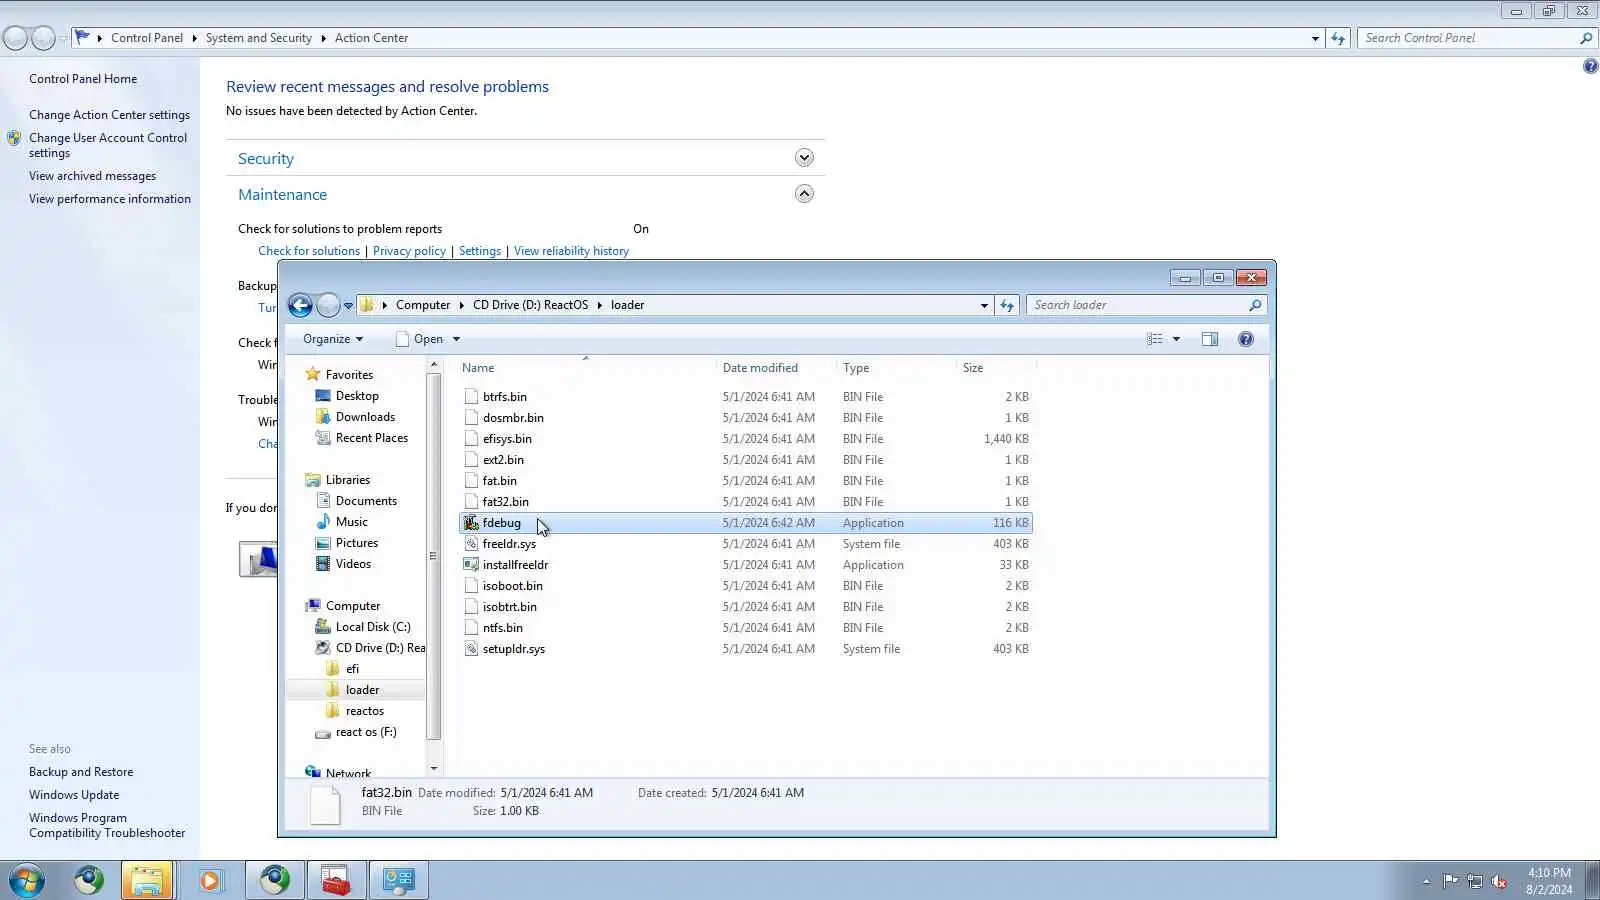This screenshot has width=1600, height=900.
Task: Collapse the Maintenance section chevron
Action: coord(804,194)
